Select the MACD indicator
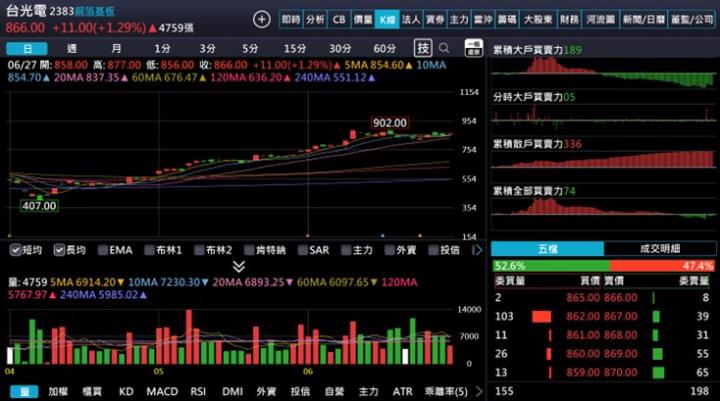The width and height of the screenshot is (720, 401). click(x=162, y=391)
